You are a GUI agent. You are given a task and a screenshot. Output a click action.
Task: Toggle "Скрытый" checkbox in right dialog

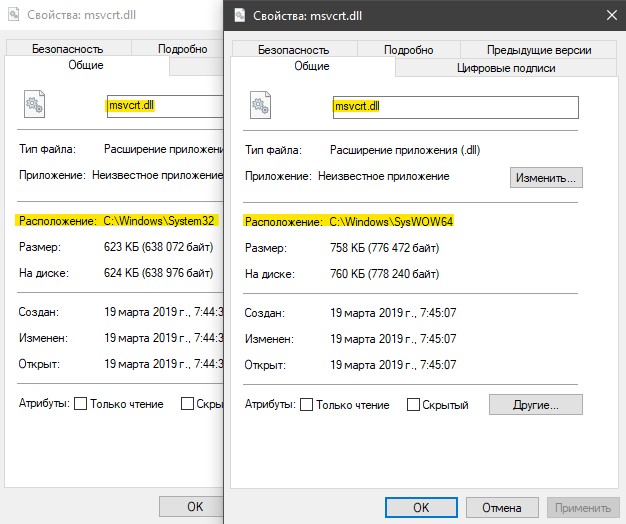click(413, 405)
